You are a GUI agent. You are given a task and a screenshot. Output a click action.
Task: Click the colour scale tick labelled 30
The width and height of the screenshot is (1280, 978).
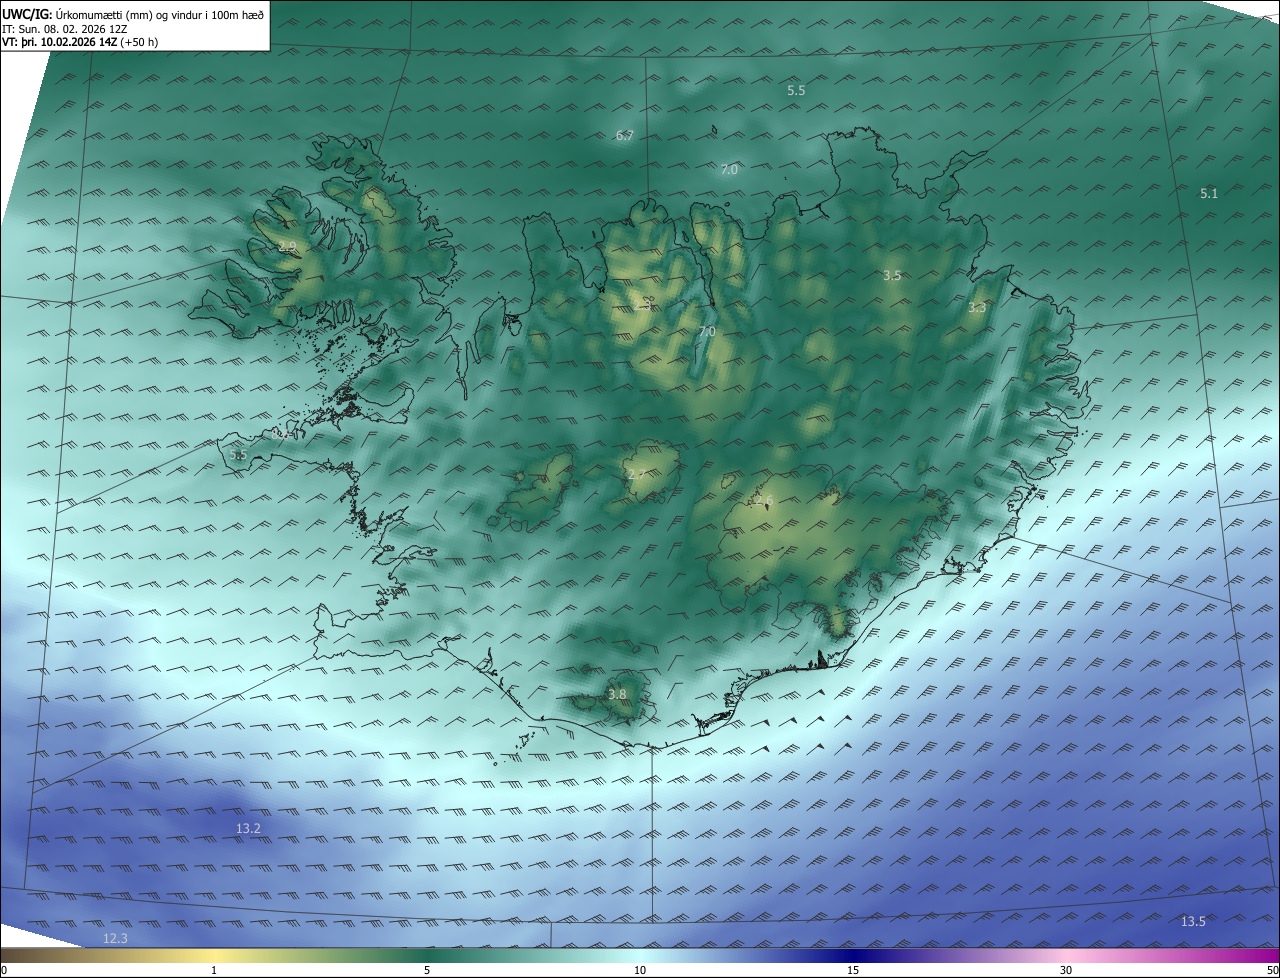pos(1066,970)
